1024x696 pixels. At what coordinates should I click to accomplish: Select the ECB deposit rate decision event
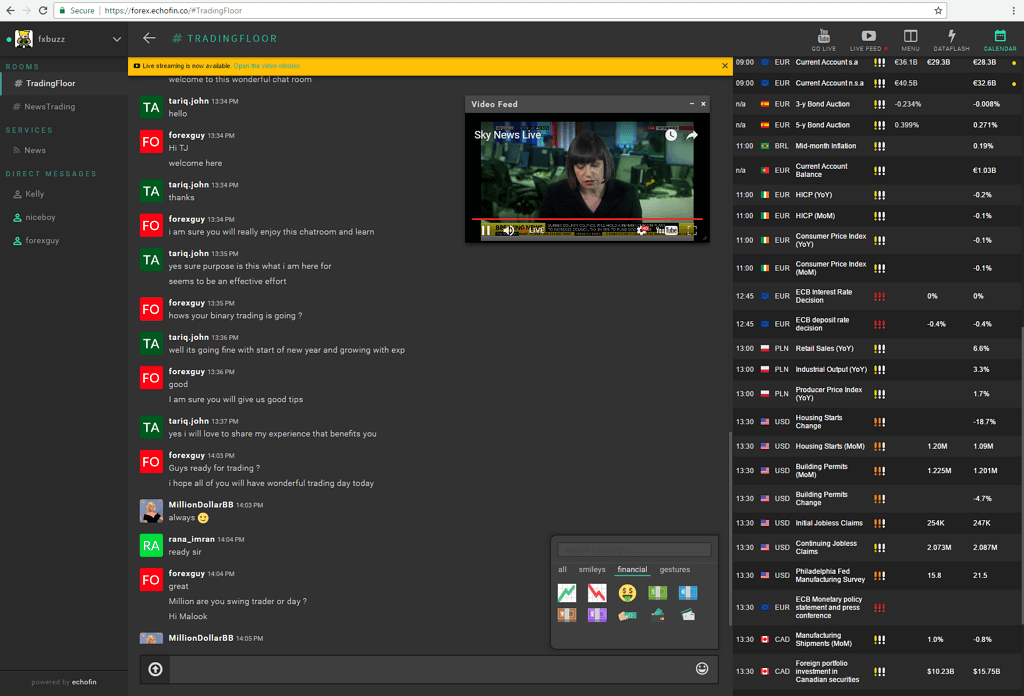coord(875,324)
